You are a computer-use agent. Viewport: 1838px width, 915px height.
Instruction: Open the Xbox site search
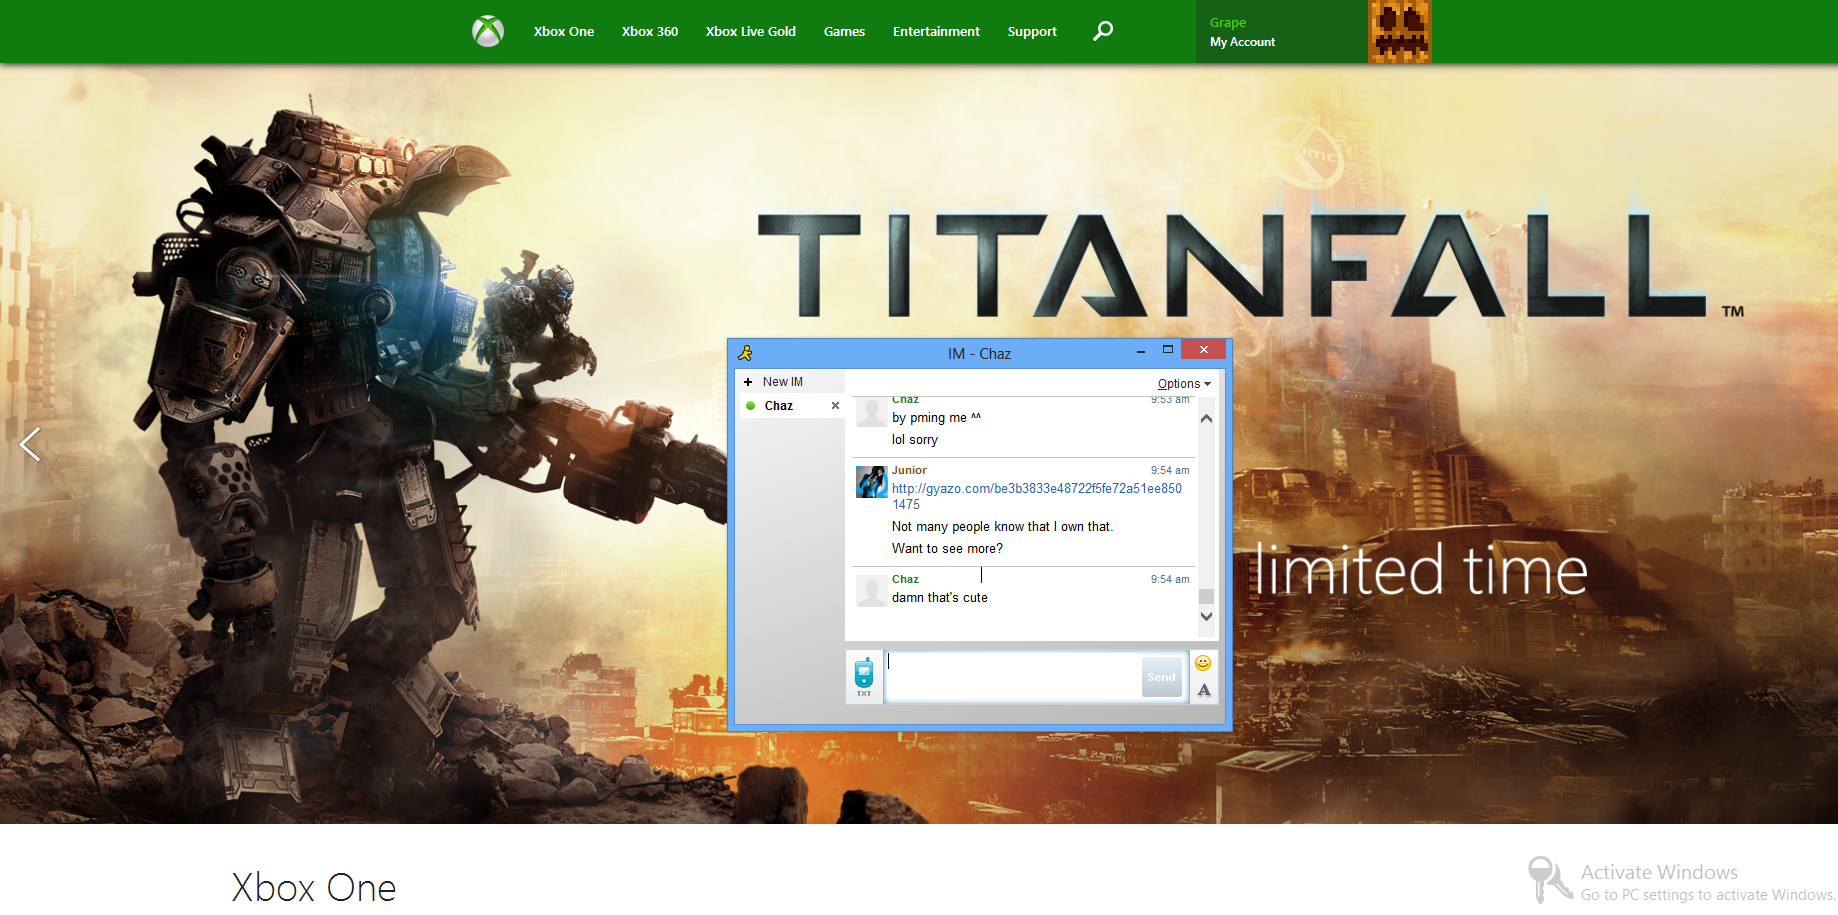pos(1103,31)
